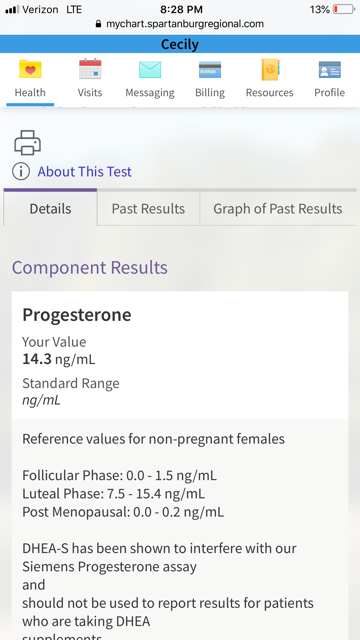This screenshot has height=640, width=360.
Task: Open the Resources book icon
Action: [270, 69]
